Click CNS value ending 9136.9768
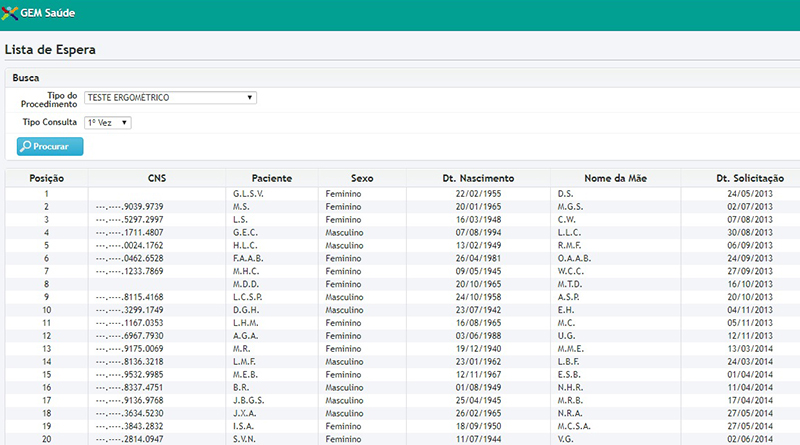The width and height of the screenshot is (800, 445). pos(130,401)
